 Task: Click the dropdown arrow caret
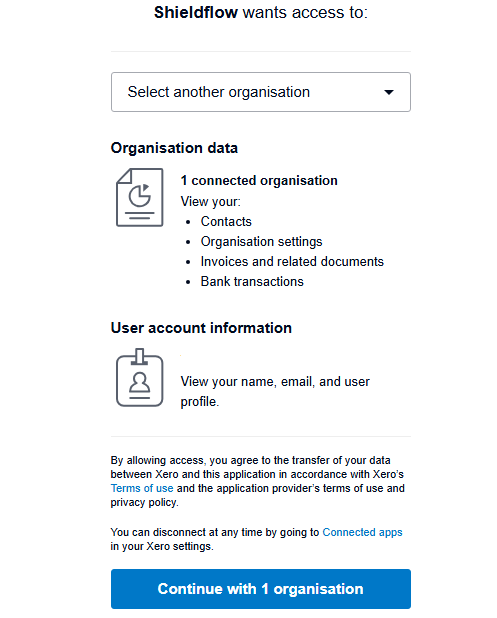pos(389,92)
